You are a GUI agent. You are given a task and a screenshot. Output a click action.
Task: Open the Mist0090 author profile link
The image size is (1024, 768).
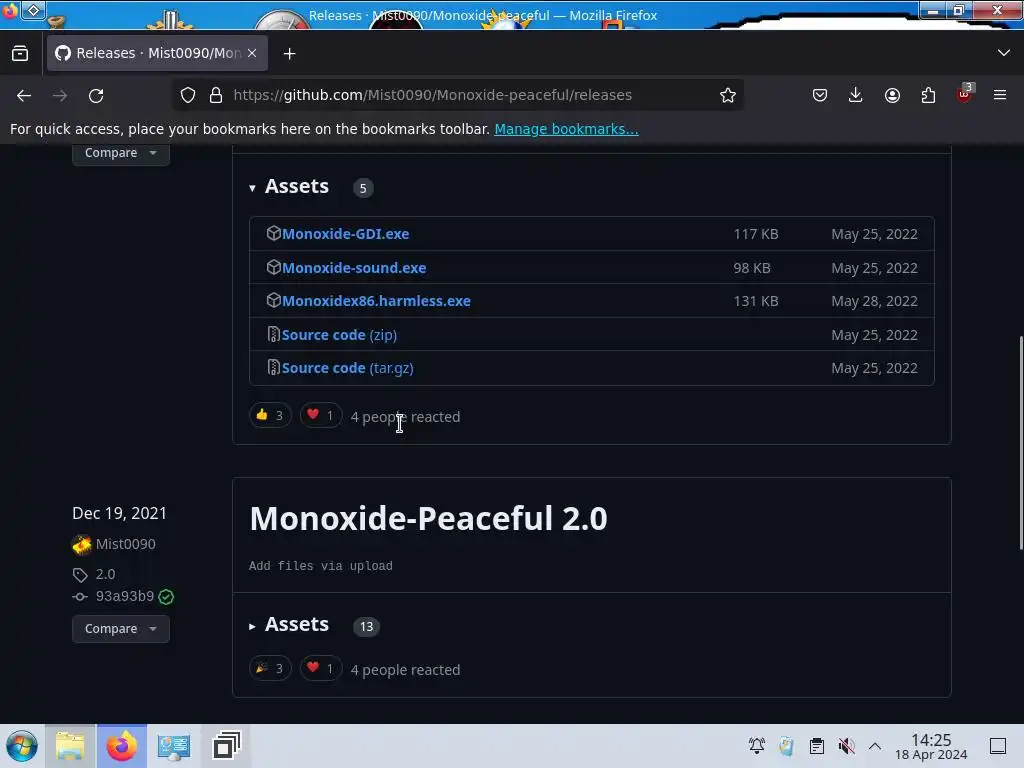point(125,544)
